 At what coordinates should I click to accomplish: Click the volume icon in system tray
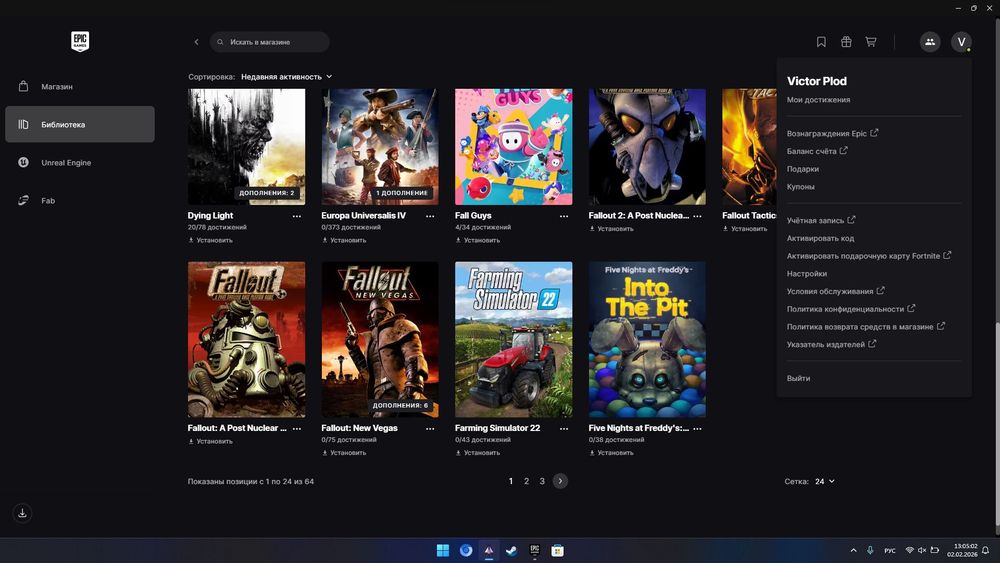tap(922, 550)
